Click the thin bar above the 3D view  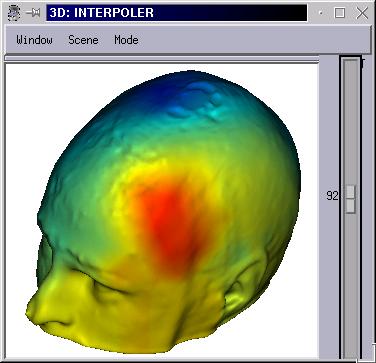click(x=162, y=59)
